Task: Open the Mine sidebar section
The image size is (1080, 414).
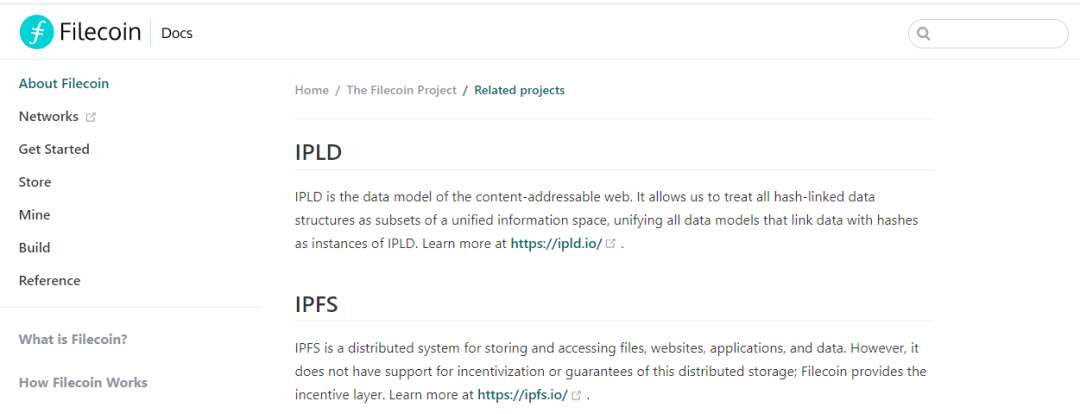Action: 34,215
